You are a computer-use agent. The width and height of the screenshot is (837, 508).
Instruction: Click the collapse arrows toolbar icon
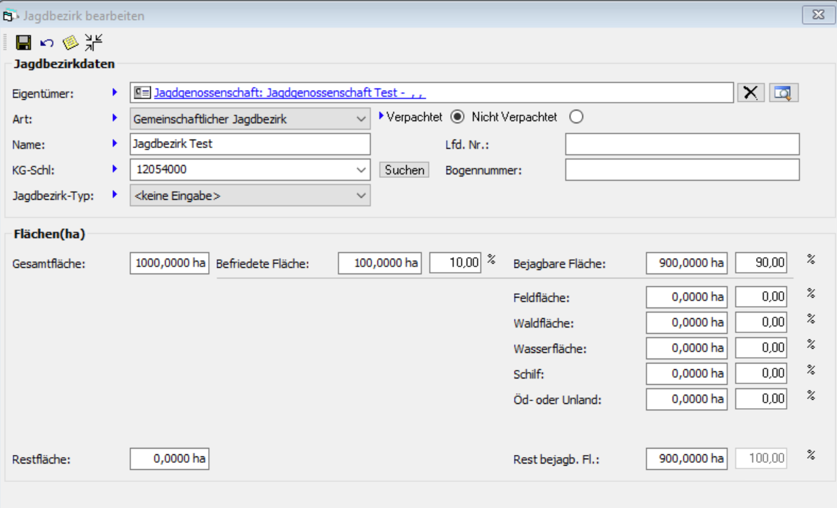[x=93, y=42]
